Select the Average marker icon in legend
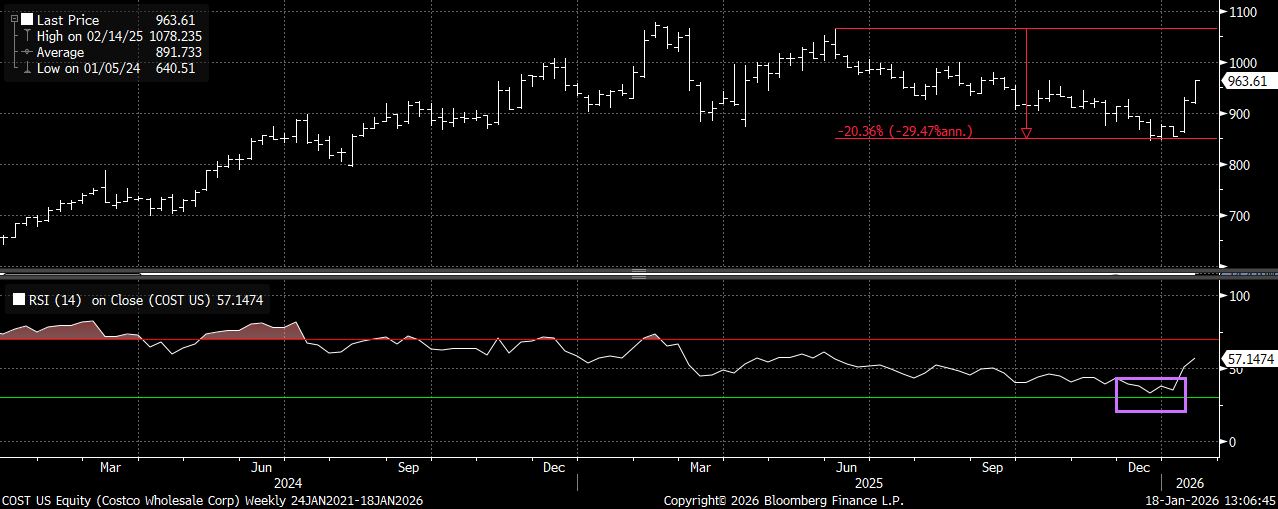1278x509 pixels. tap(26, 52)
